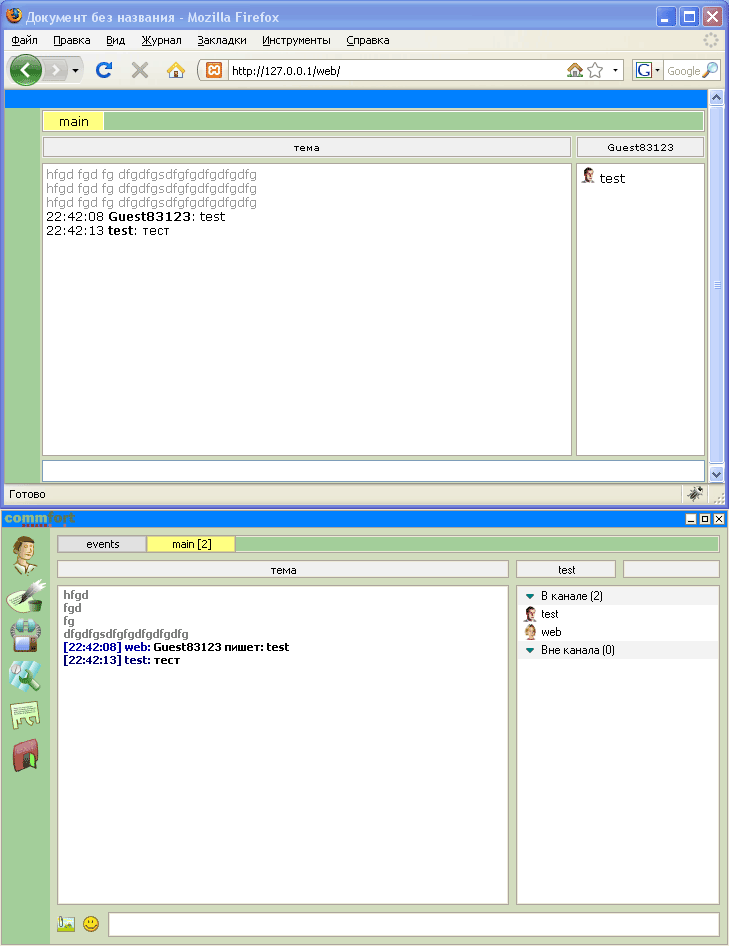Select user 'web' in channel list
Screen dimensions: 729x946
[551, 632]
